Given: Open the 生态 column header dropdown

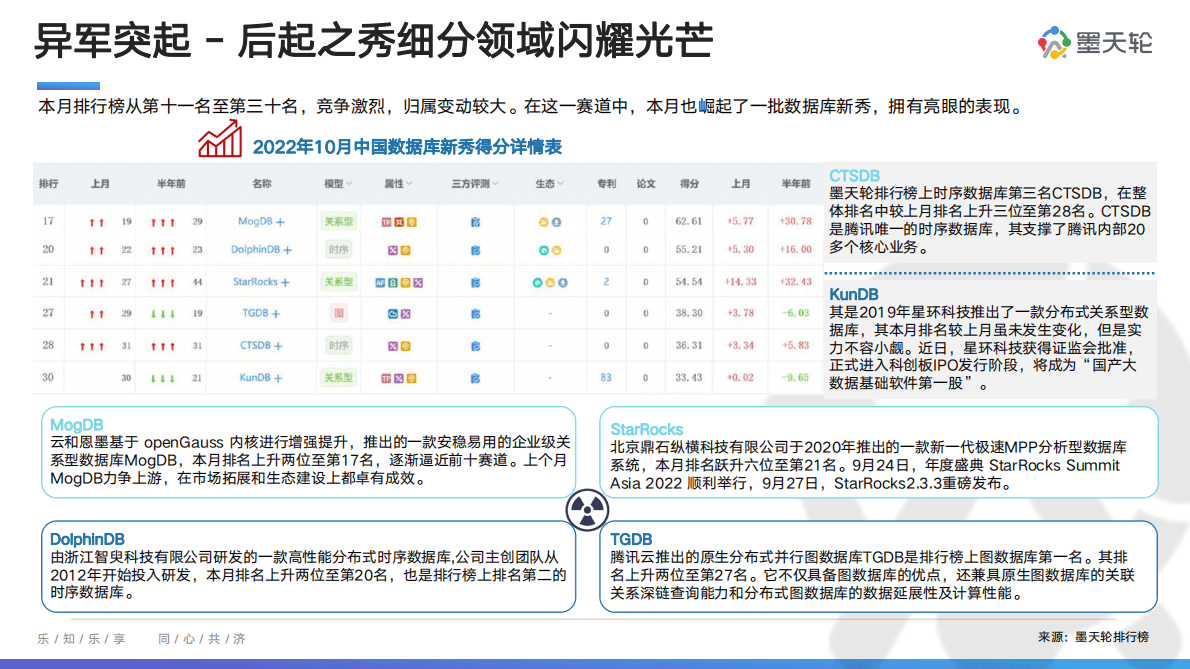Looking at the screenshot, I should [550, 184].
